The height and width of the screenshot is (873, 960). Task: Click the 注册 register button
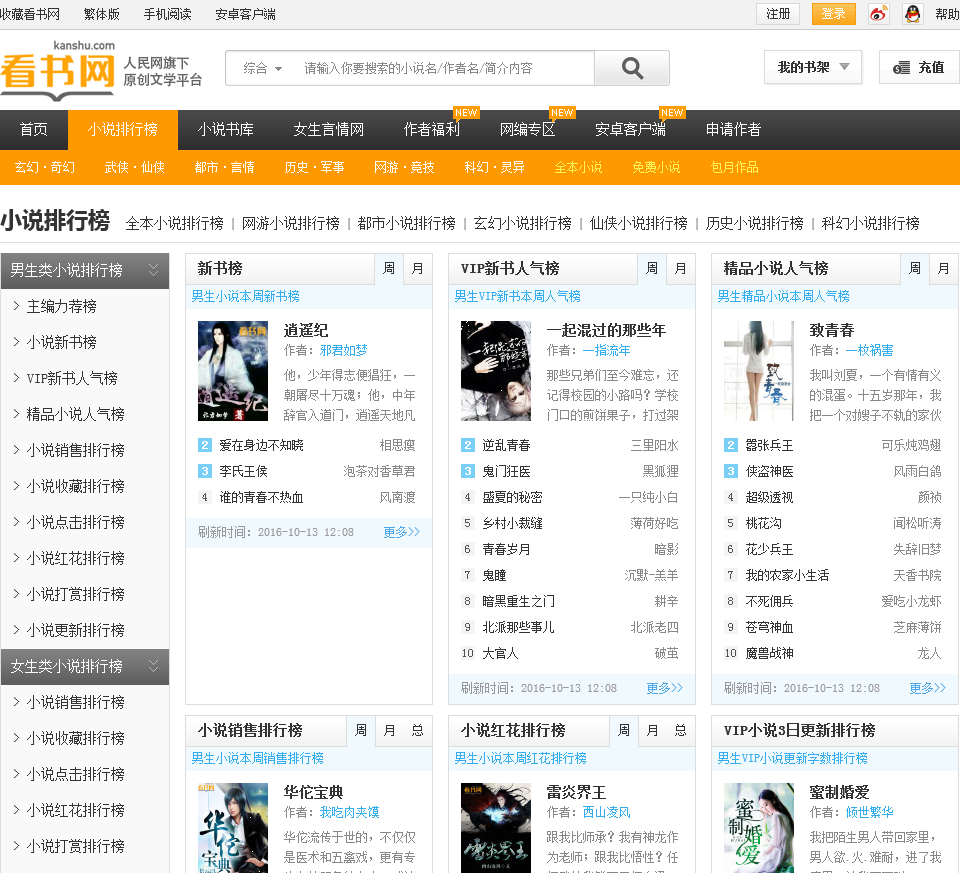(x=778, y=13)
